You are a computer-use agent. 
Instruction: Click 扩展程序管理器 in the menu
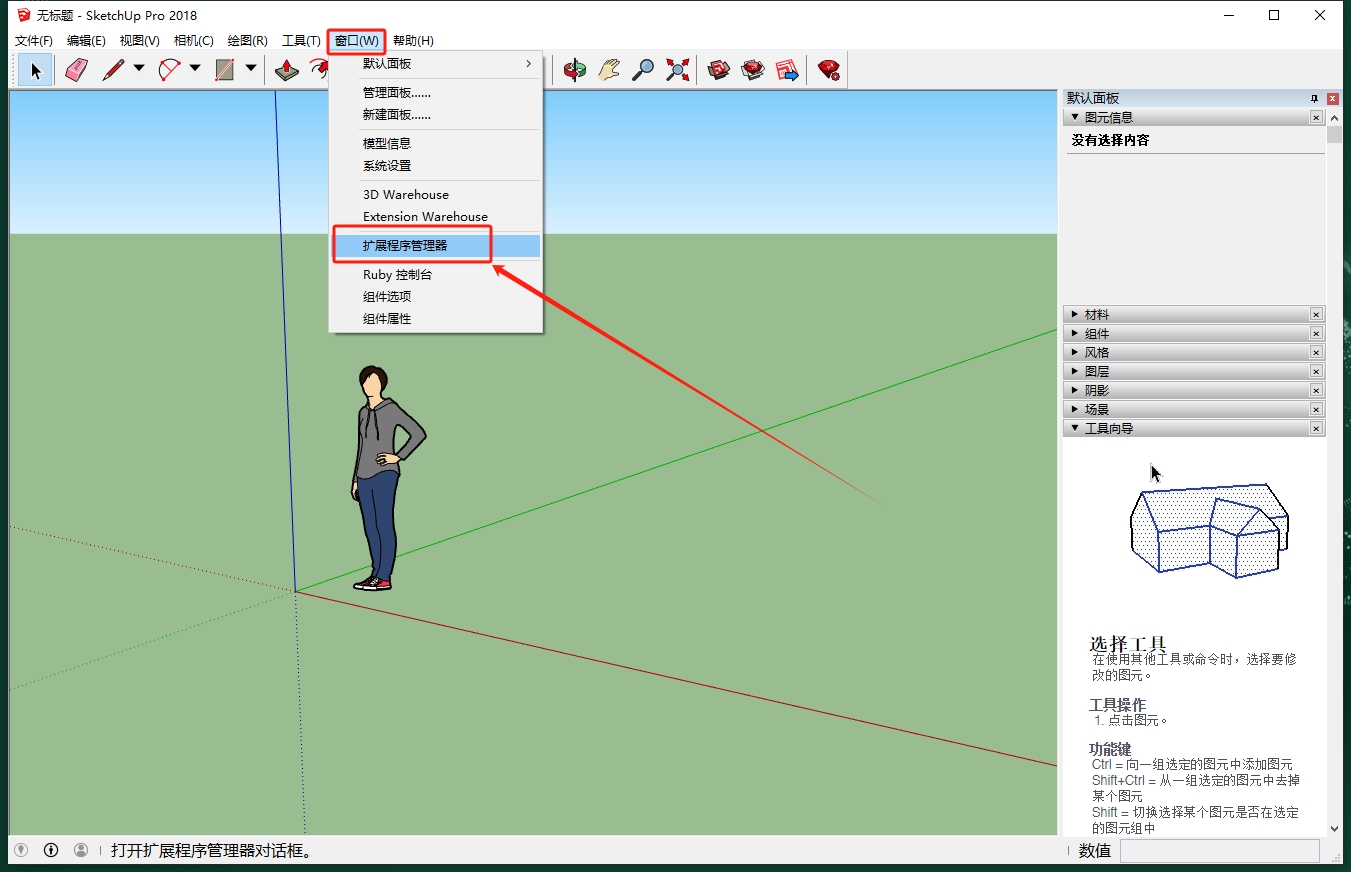coord(405,246)
